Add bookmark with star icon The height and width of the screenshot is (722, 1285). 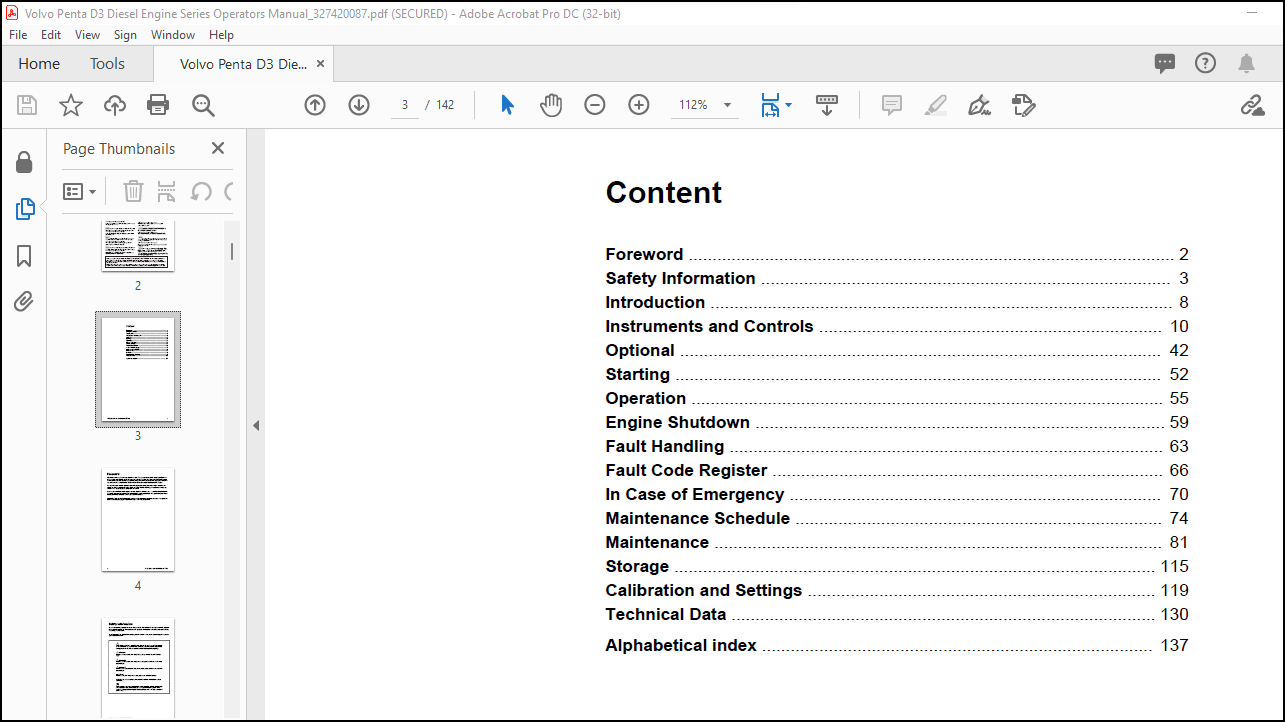(71, 105)
